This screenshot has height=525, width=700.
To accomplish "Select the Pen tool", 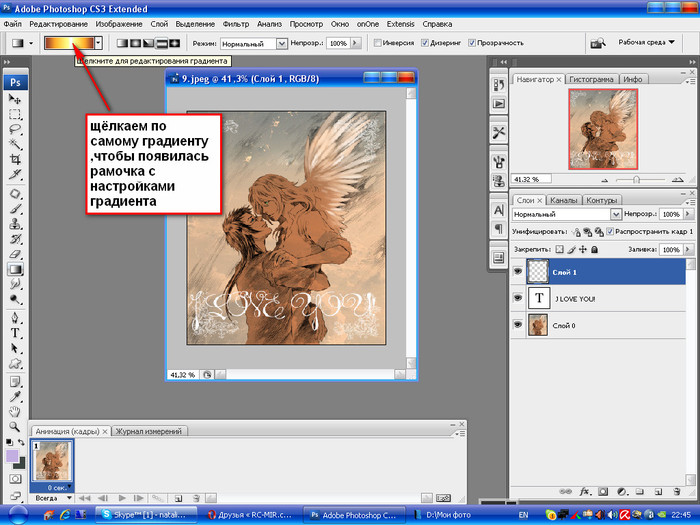I will click(x=15, y=318).
